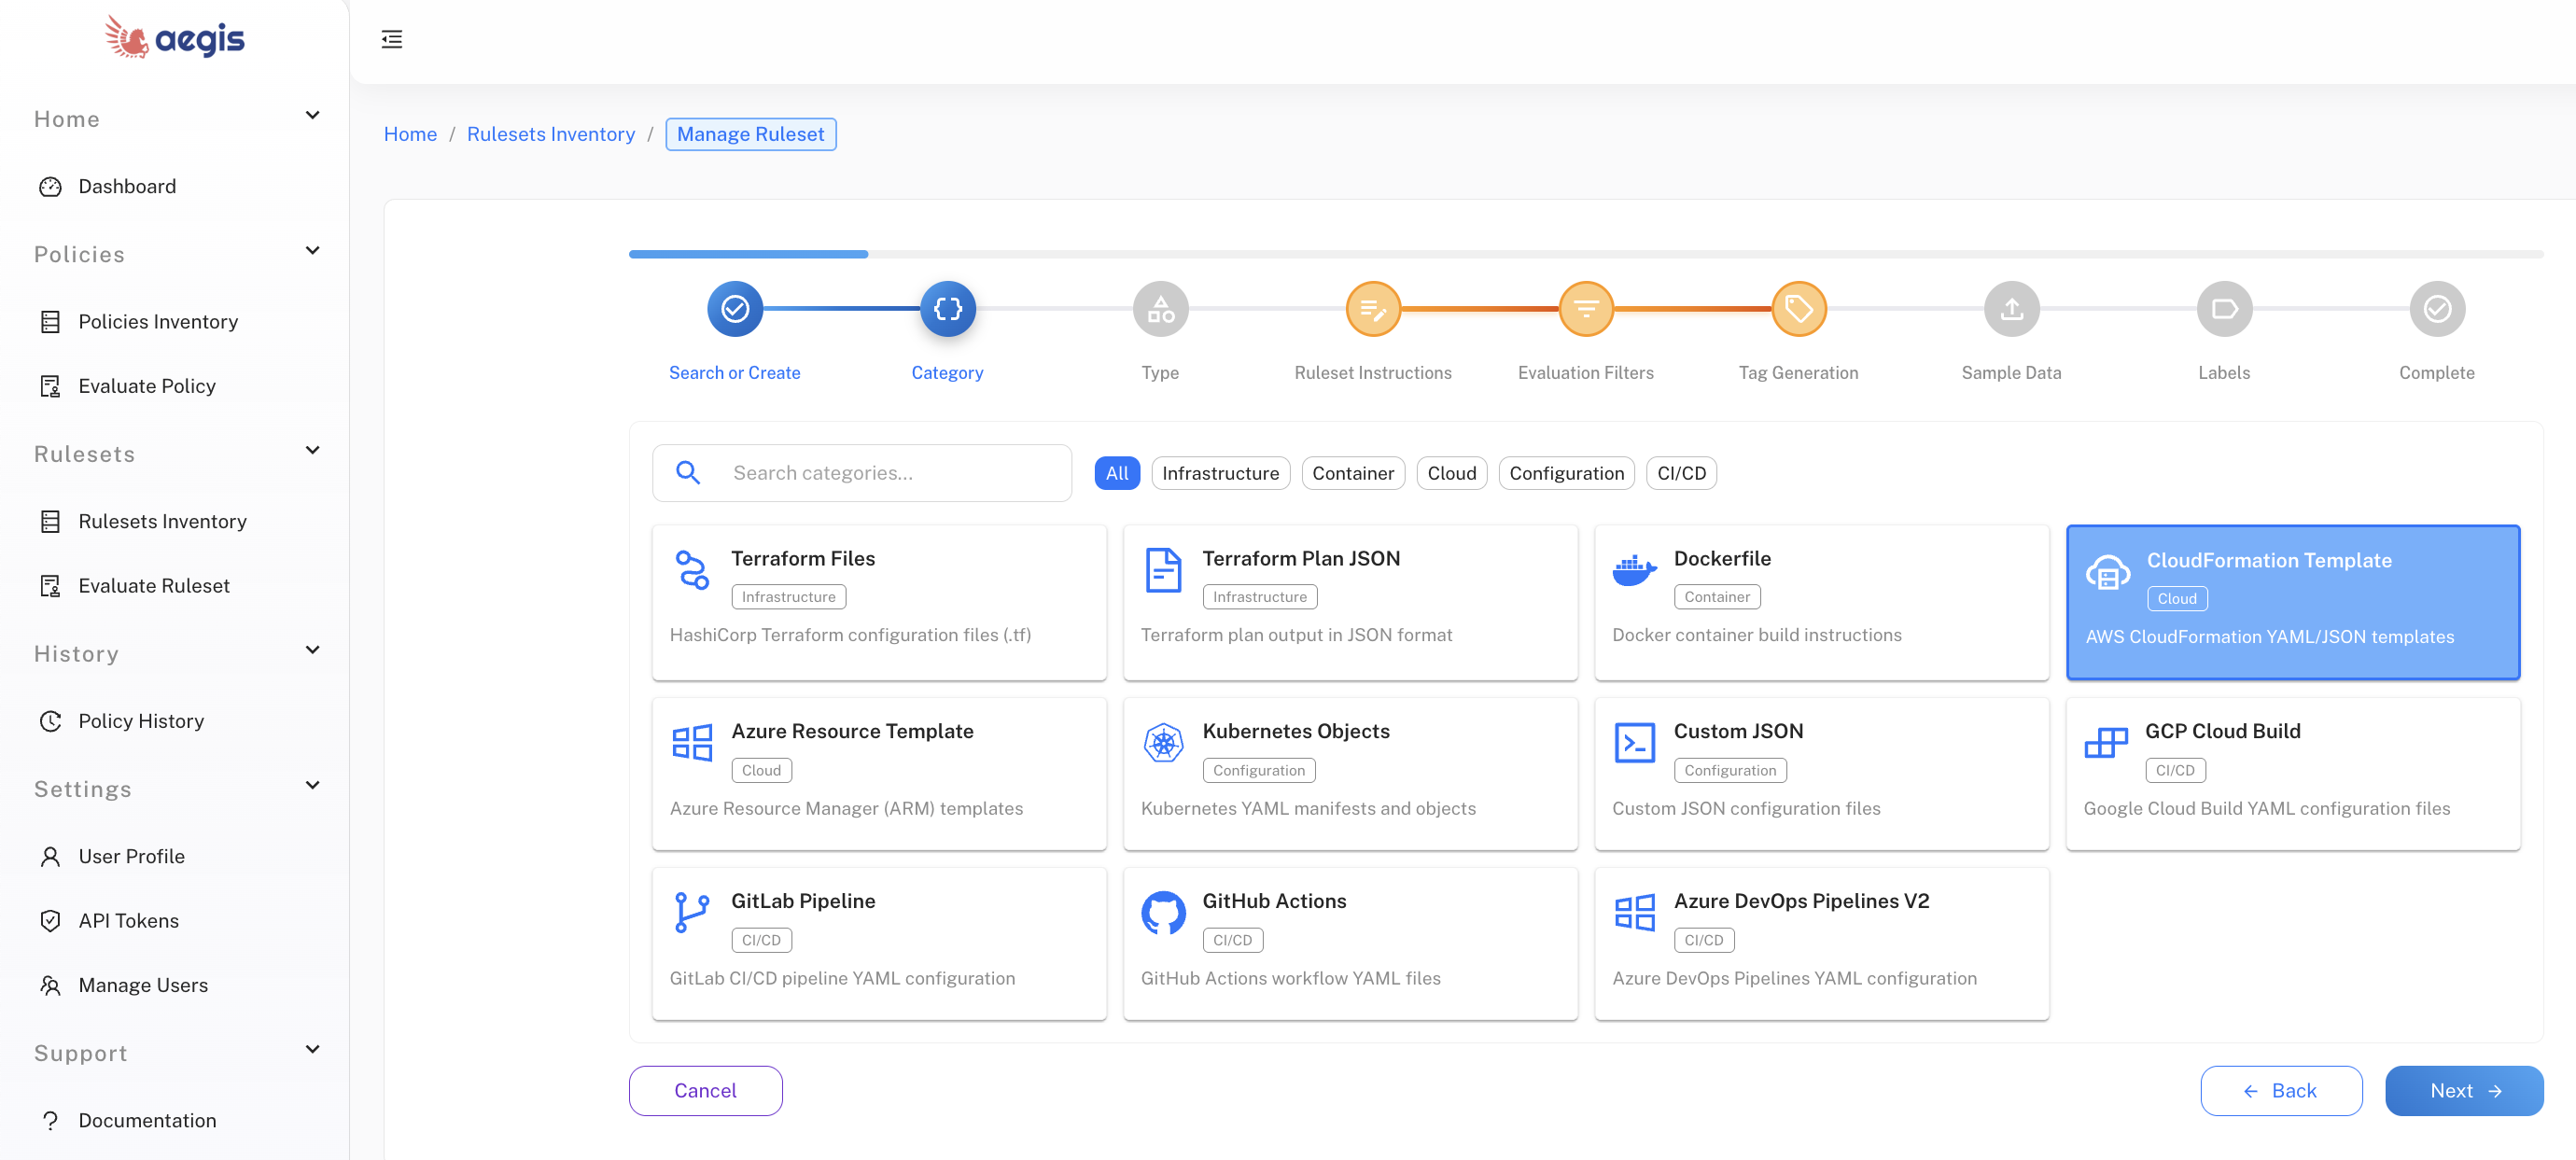Screen dimensions: 2576x1160
Task: Select the Terraform Files card icon
Action: (692, 570)
